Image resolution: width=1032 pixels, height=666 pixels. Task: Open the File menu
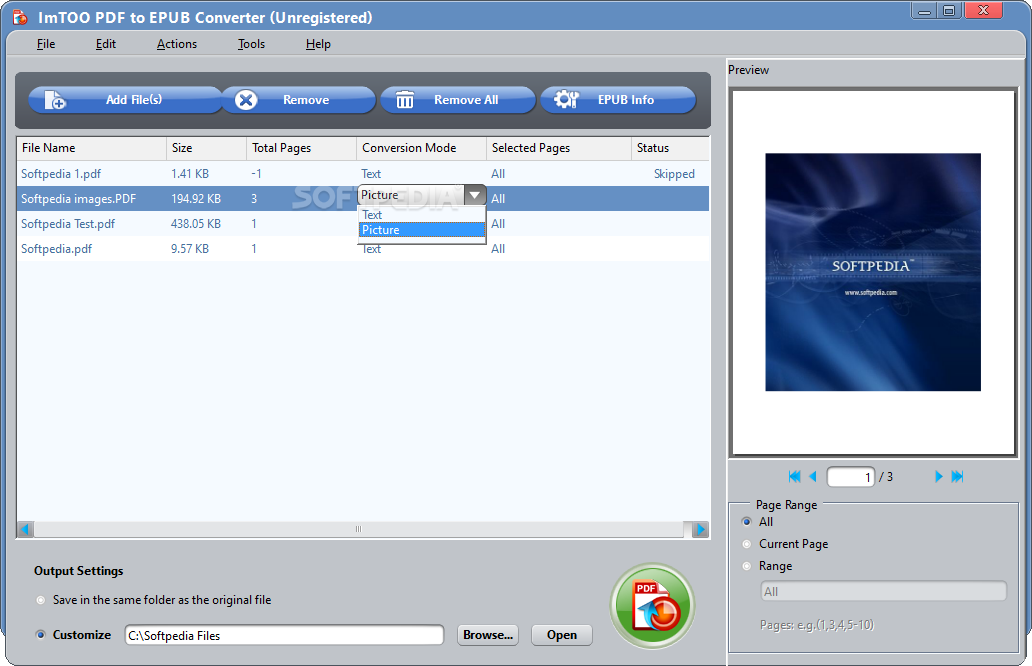(x=45, y=44)
